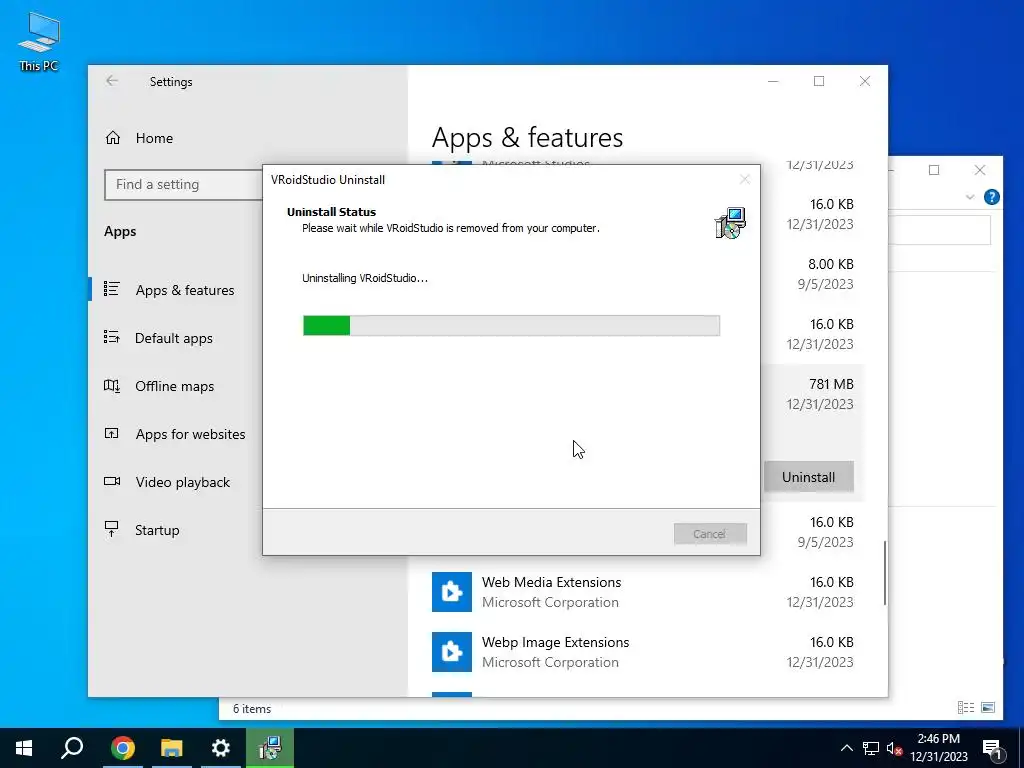Switch to Settings gear in taskbar
The height and width of the screenshot is (768, 1024).
[221, 748]
